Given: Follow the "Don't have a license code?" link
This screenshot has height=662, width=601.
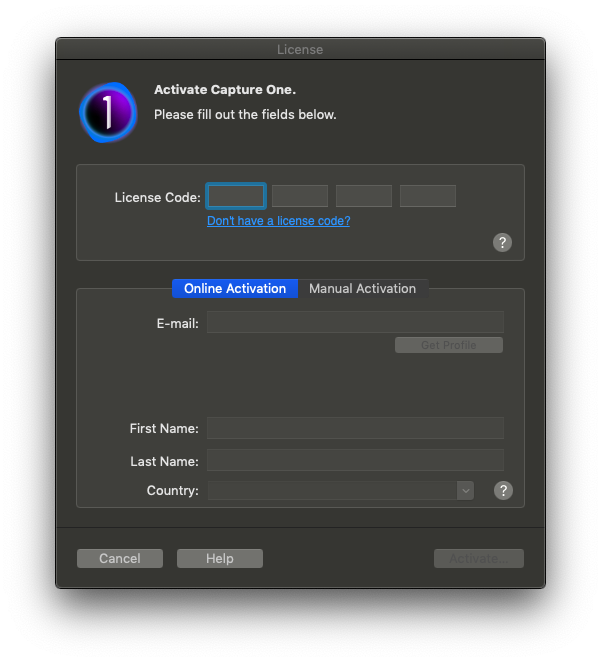Looking at the screenshot, I should pyautogui.click(x=279, y=221).
